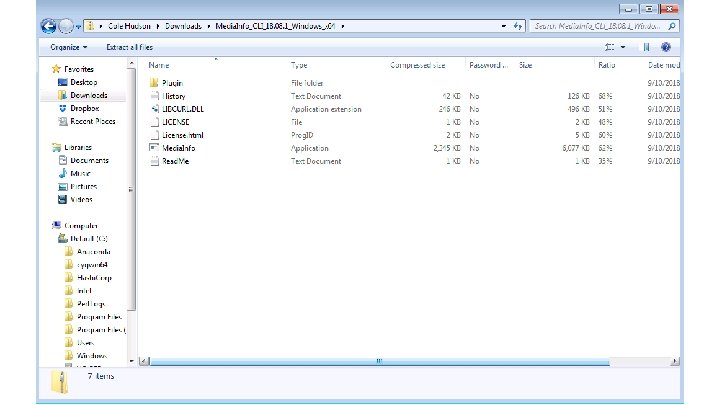Go back with the Back arrow button
Image resolution: width=720 pixels, height=405 pixels.
coord(48,26)
